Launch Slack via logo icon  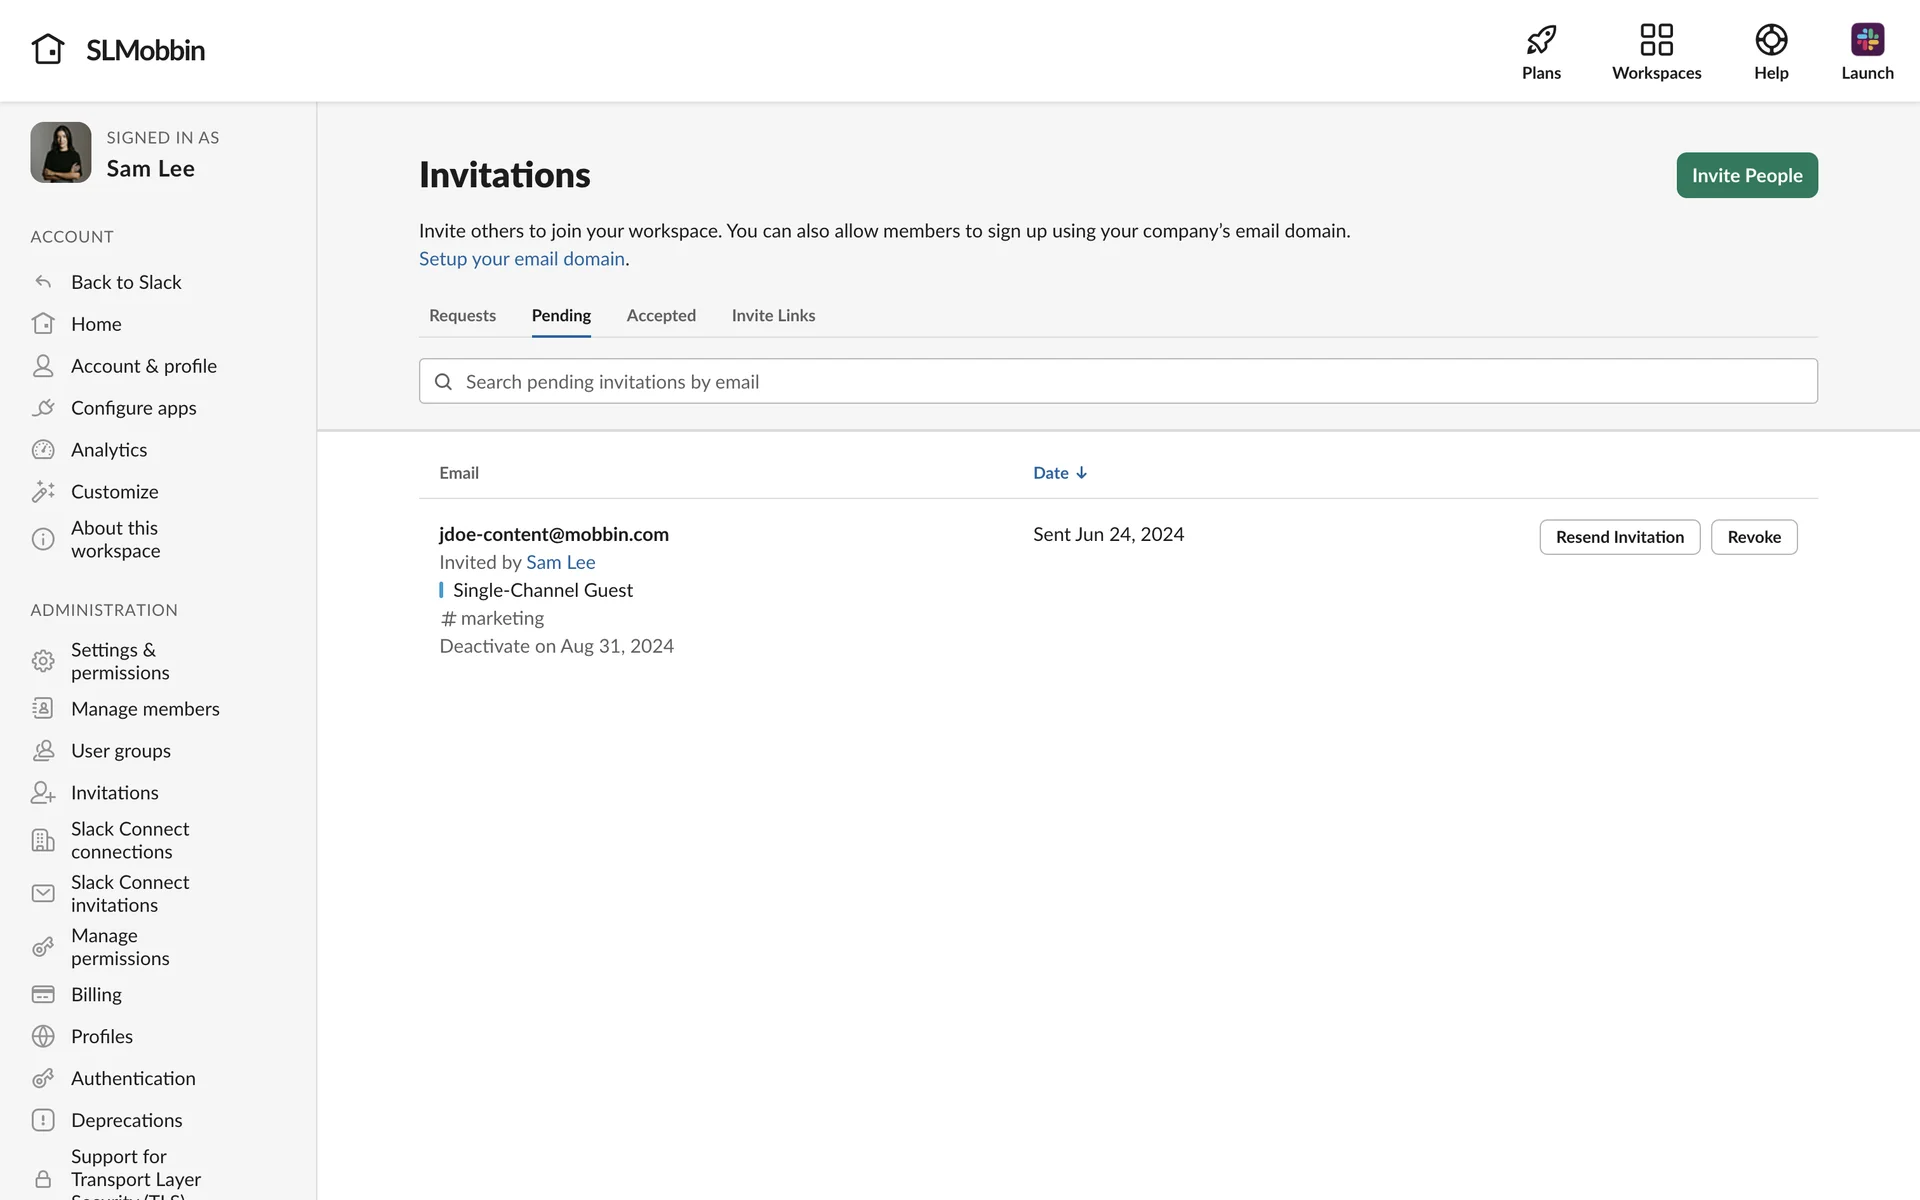point(1866,40)
